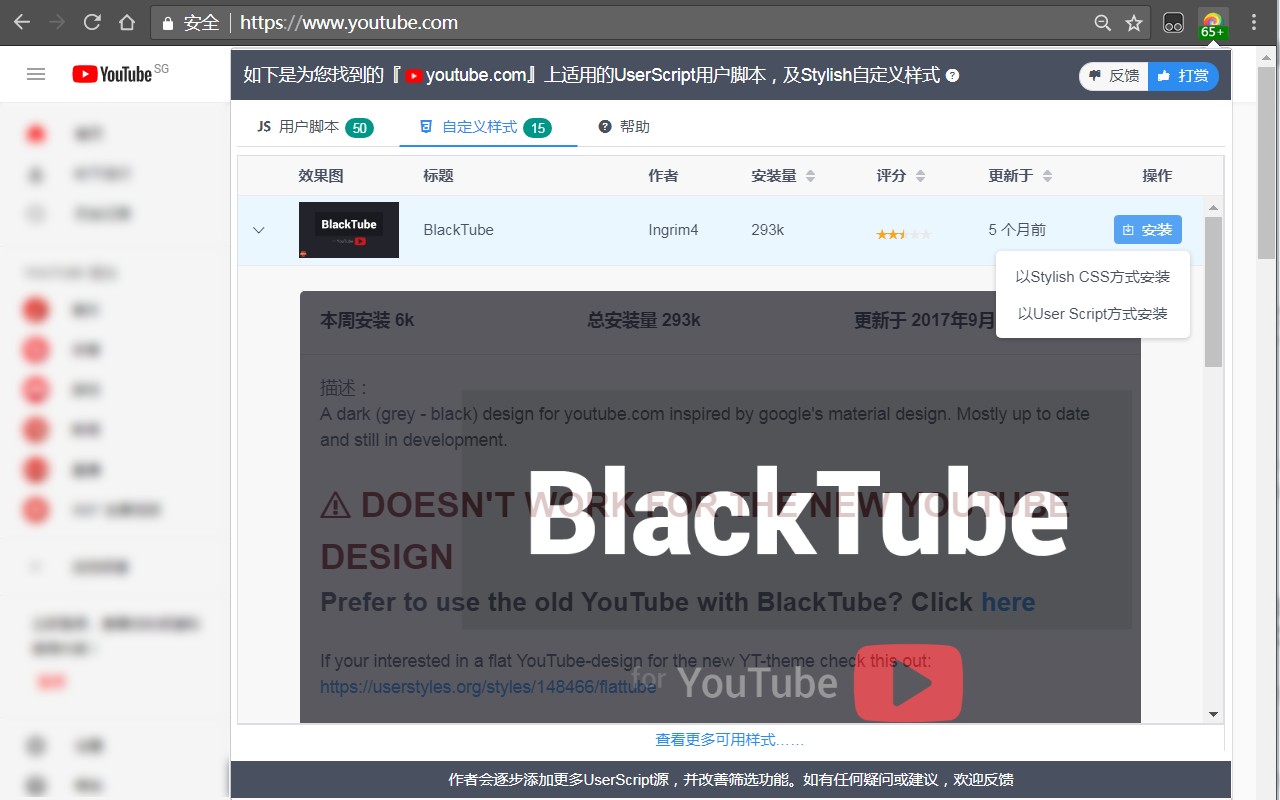Screen dimensions: 1280x800
Task: Click the 293k install count cell
Action: [x=767, y=230]
